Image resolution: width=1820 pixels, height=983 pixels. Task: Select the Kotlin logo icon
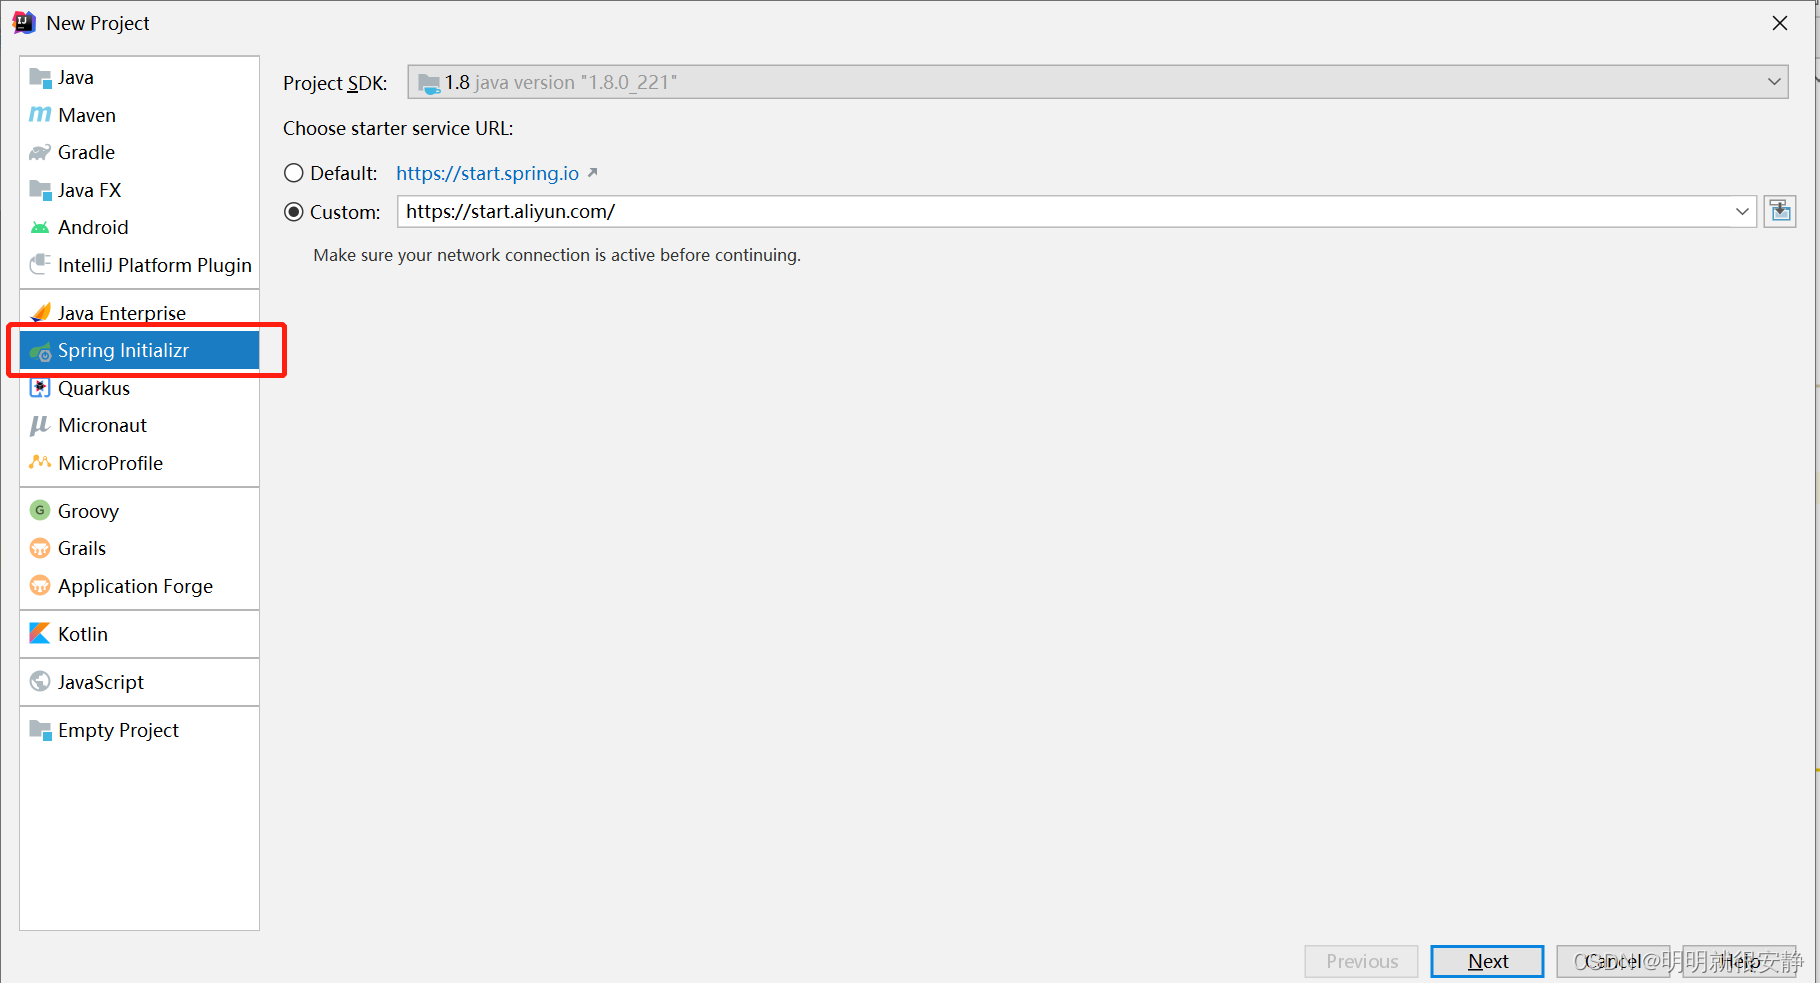click(40, 633)
